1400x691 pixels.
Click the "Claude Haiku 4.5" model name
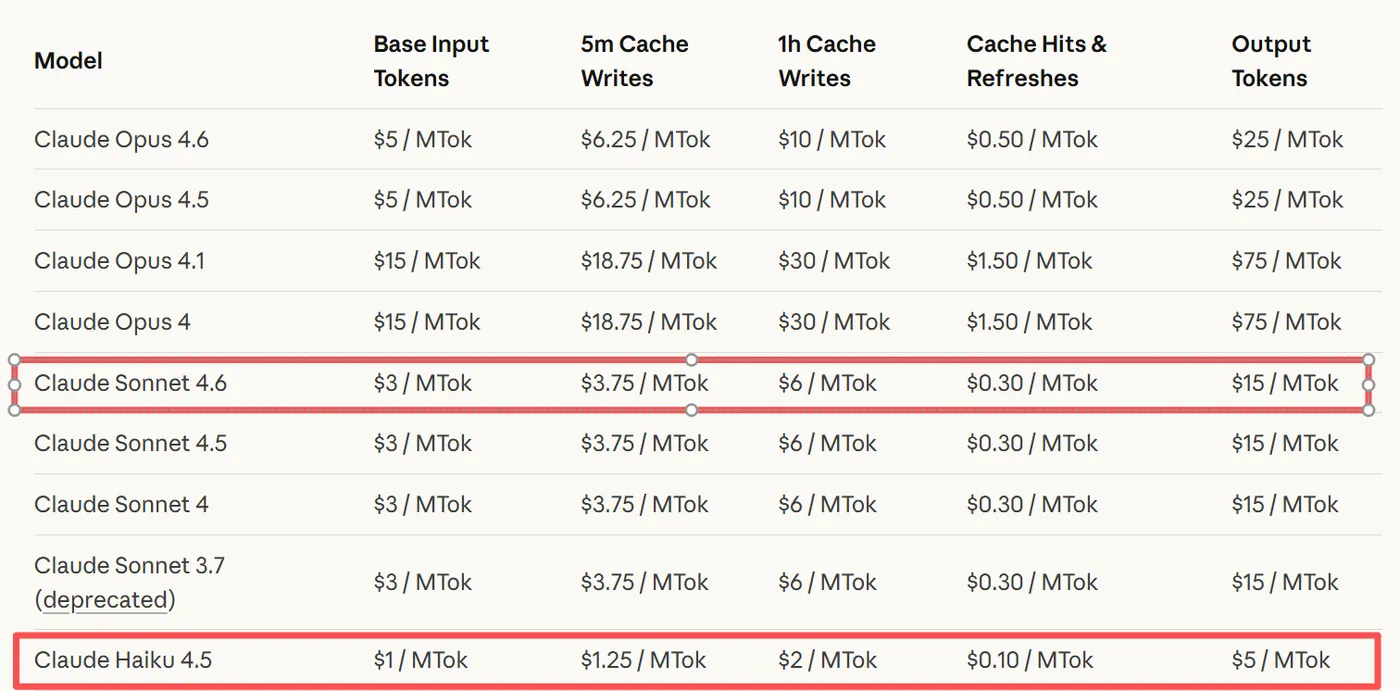(x=123, y=660)
